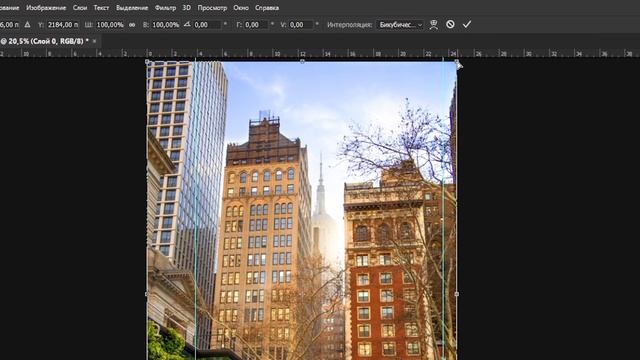Click the top-left transform handle
The height and width of the screenshot is (360, 640).
point(147,62)
